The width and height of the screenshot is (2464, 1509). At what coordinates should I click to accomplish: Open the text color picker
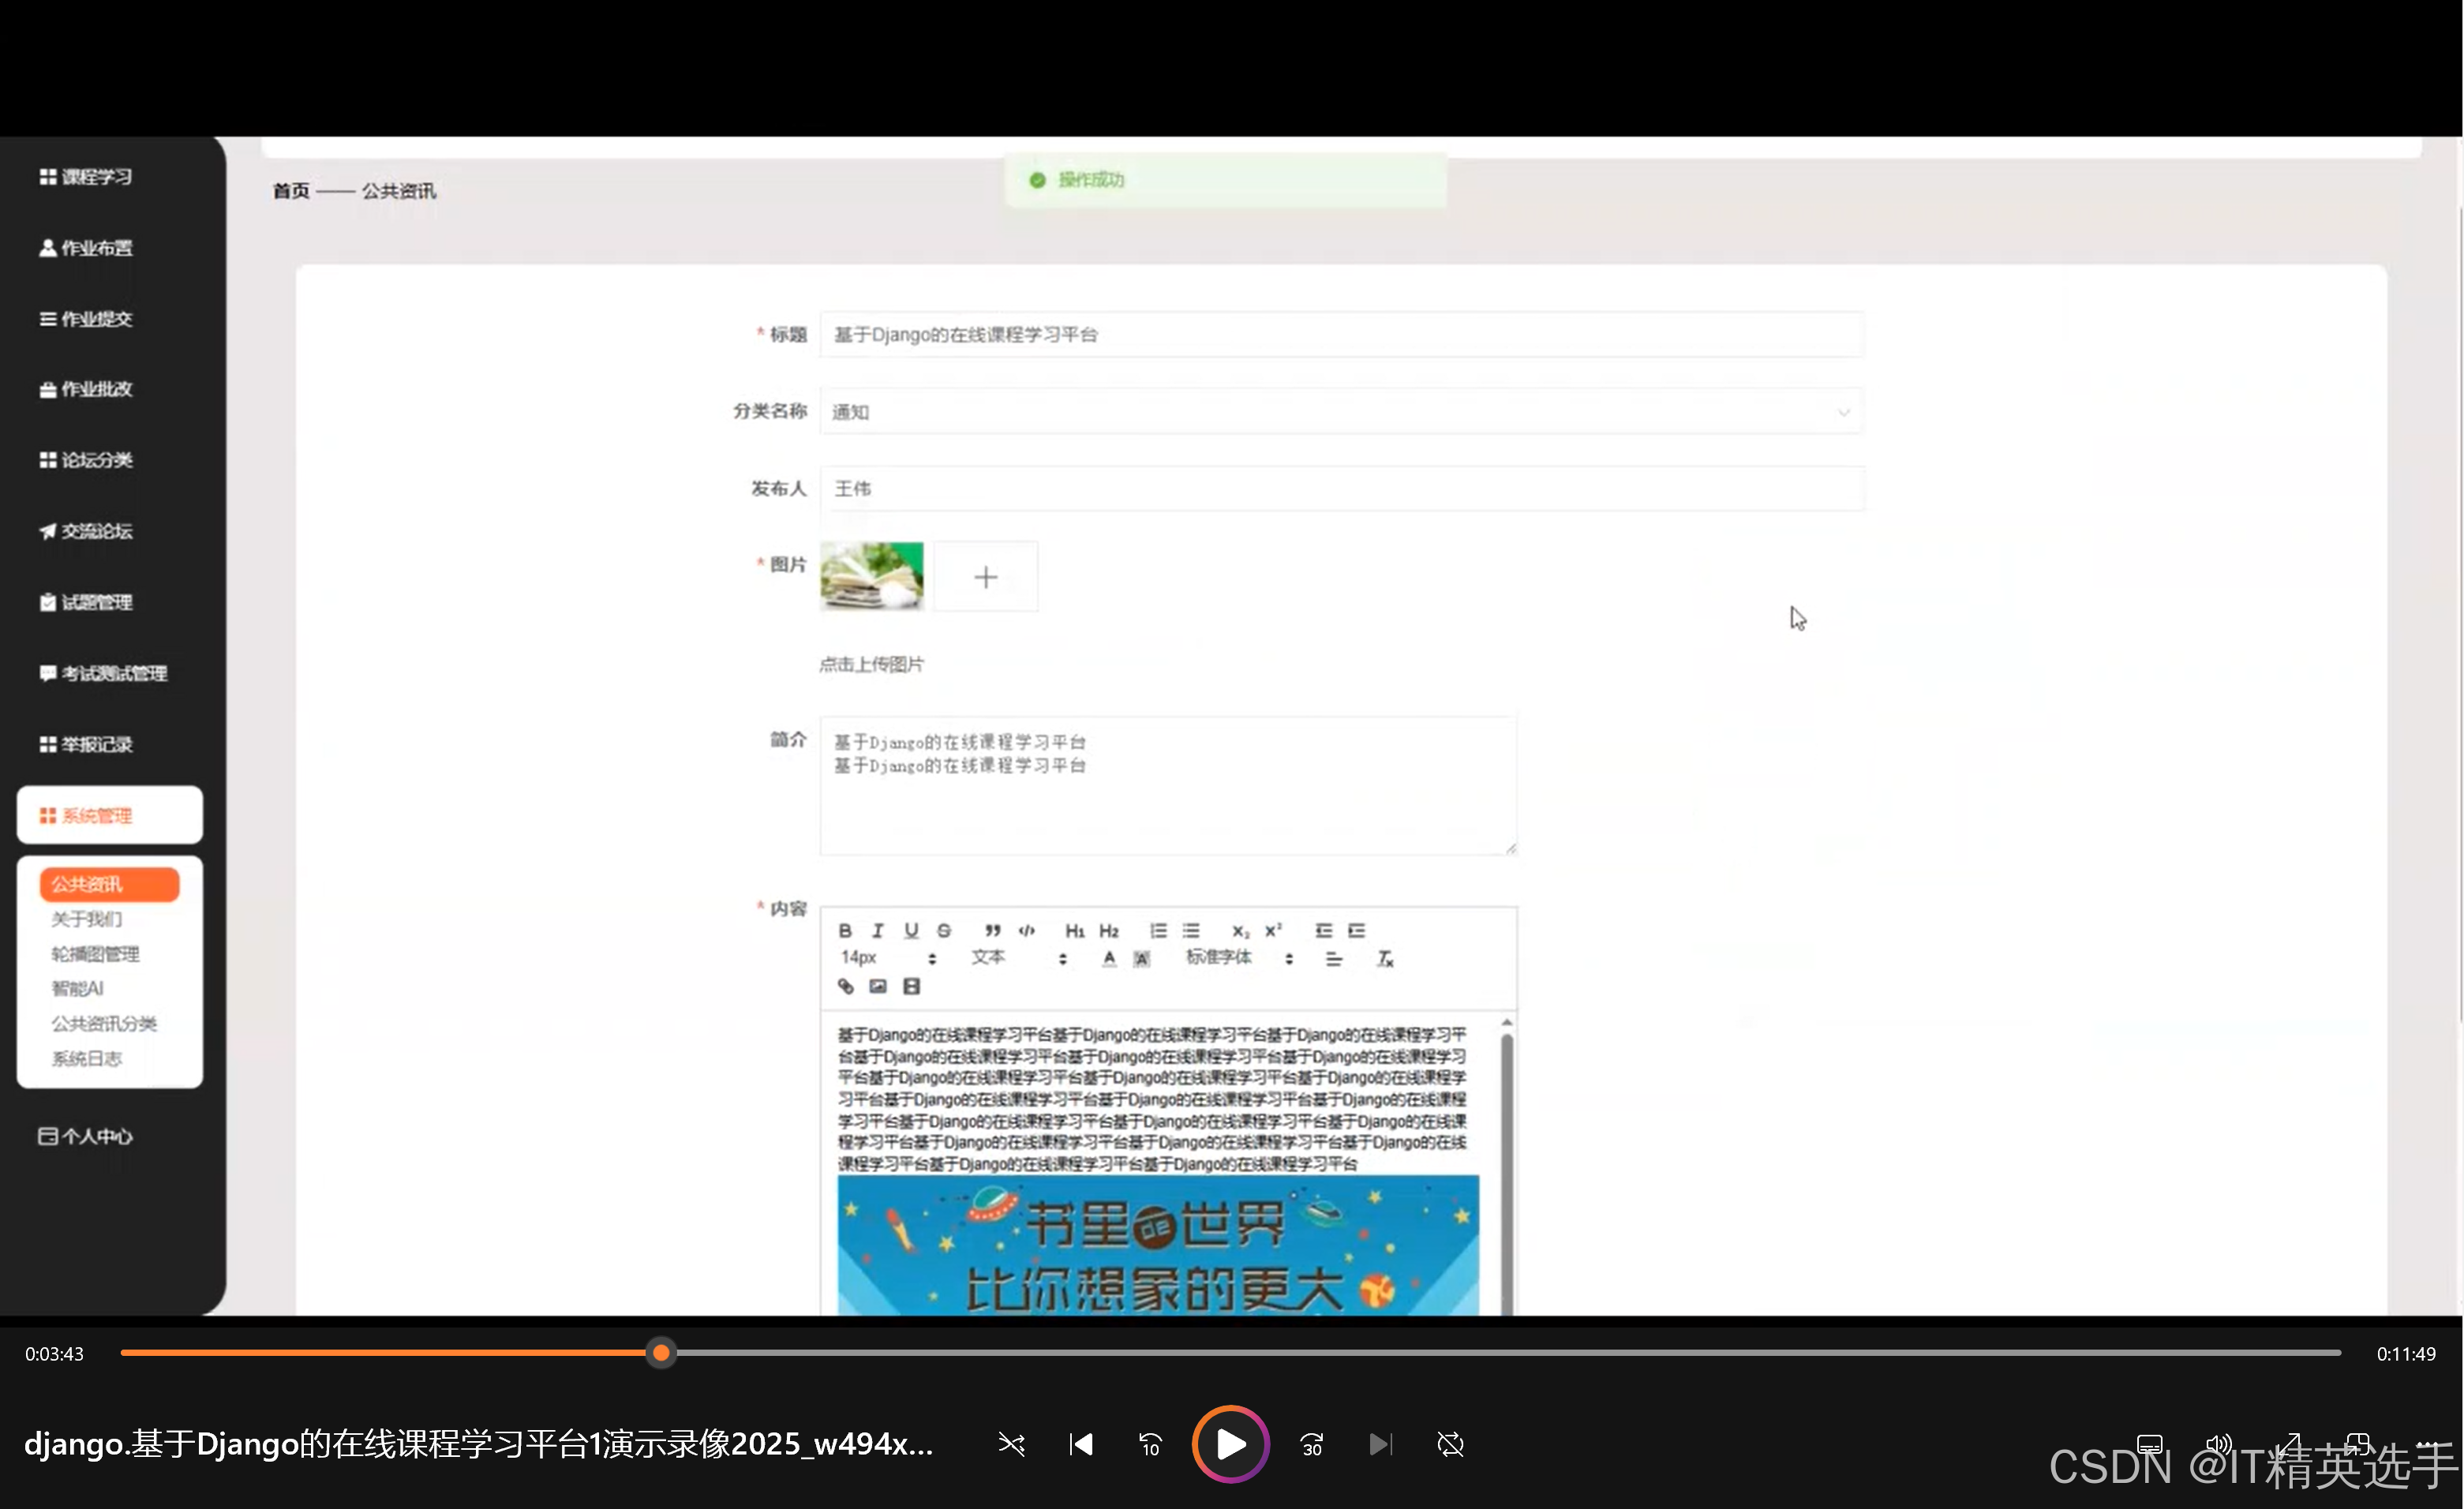[x=1109, y=958]
